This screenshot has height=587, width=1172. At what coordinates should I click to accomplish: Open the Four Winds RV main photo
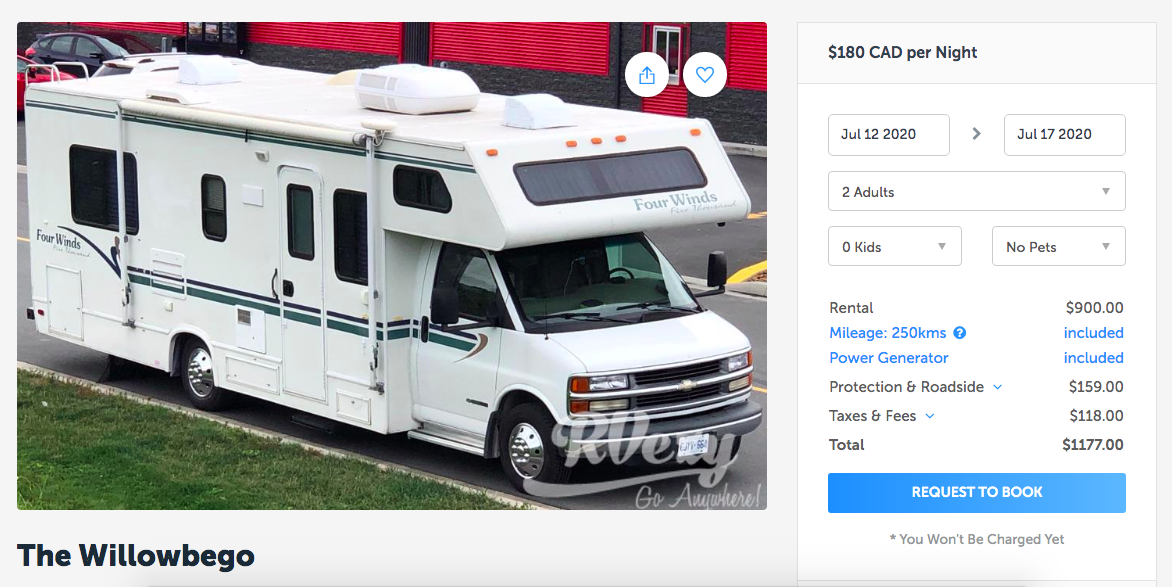pos(392,266)
